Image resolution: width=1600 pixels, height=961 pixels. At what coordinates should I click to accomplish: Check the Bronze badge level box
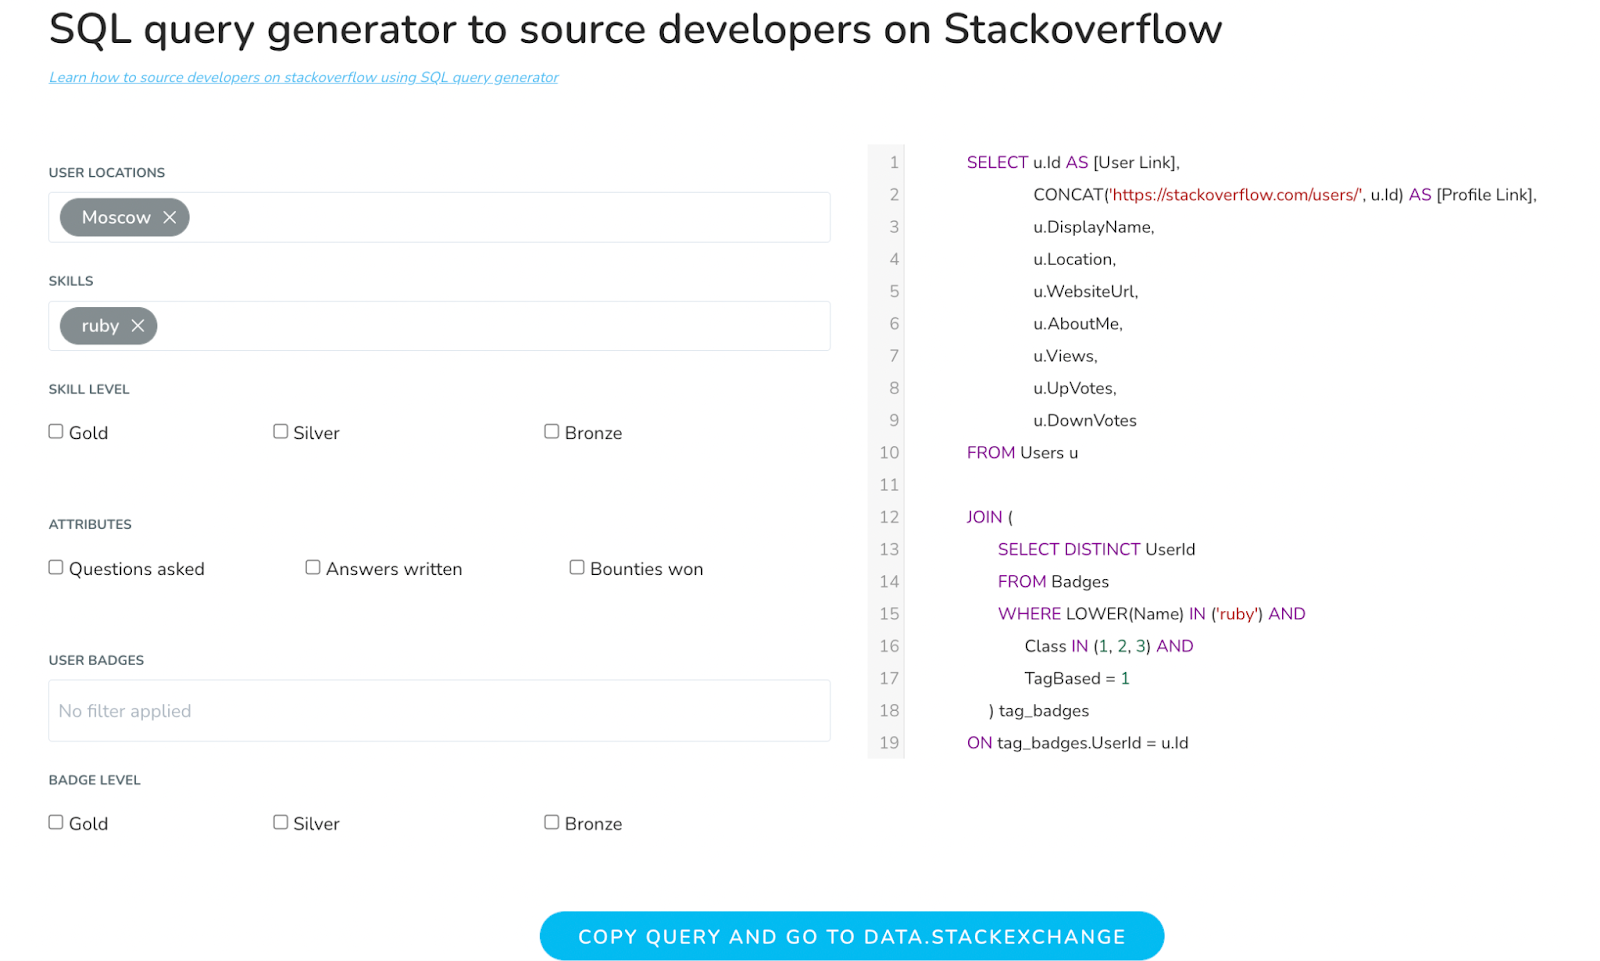tap(551, 823)
